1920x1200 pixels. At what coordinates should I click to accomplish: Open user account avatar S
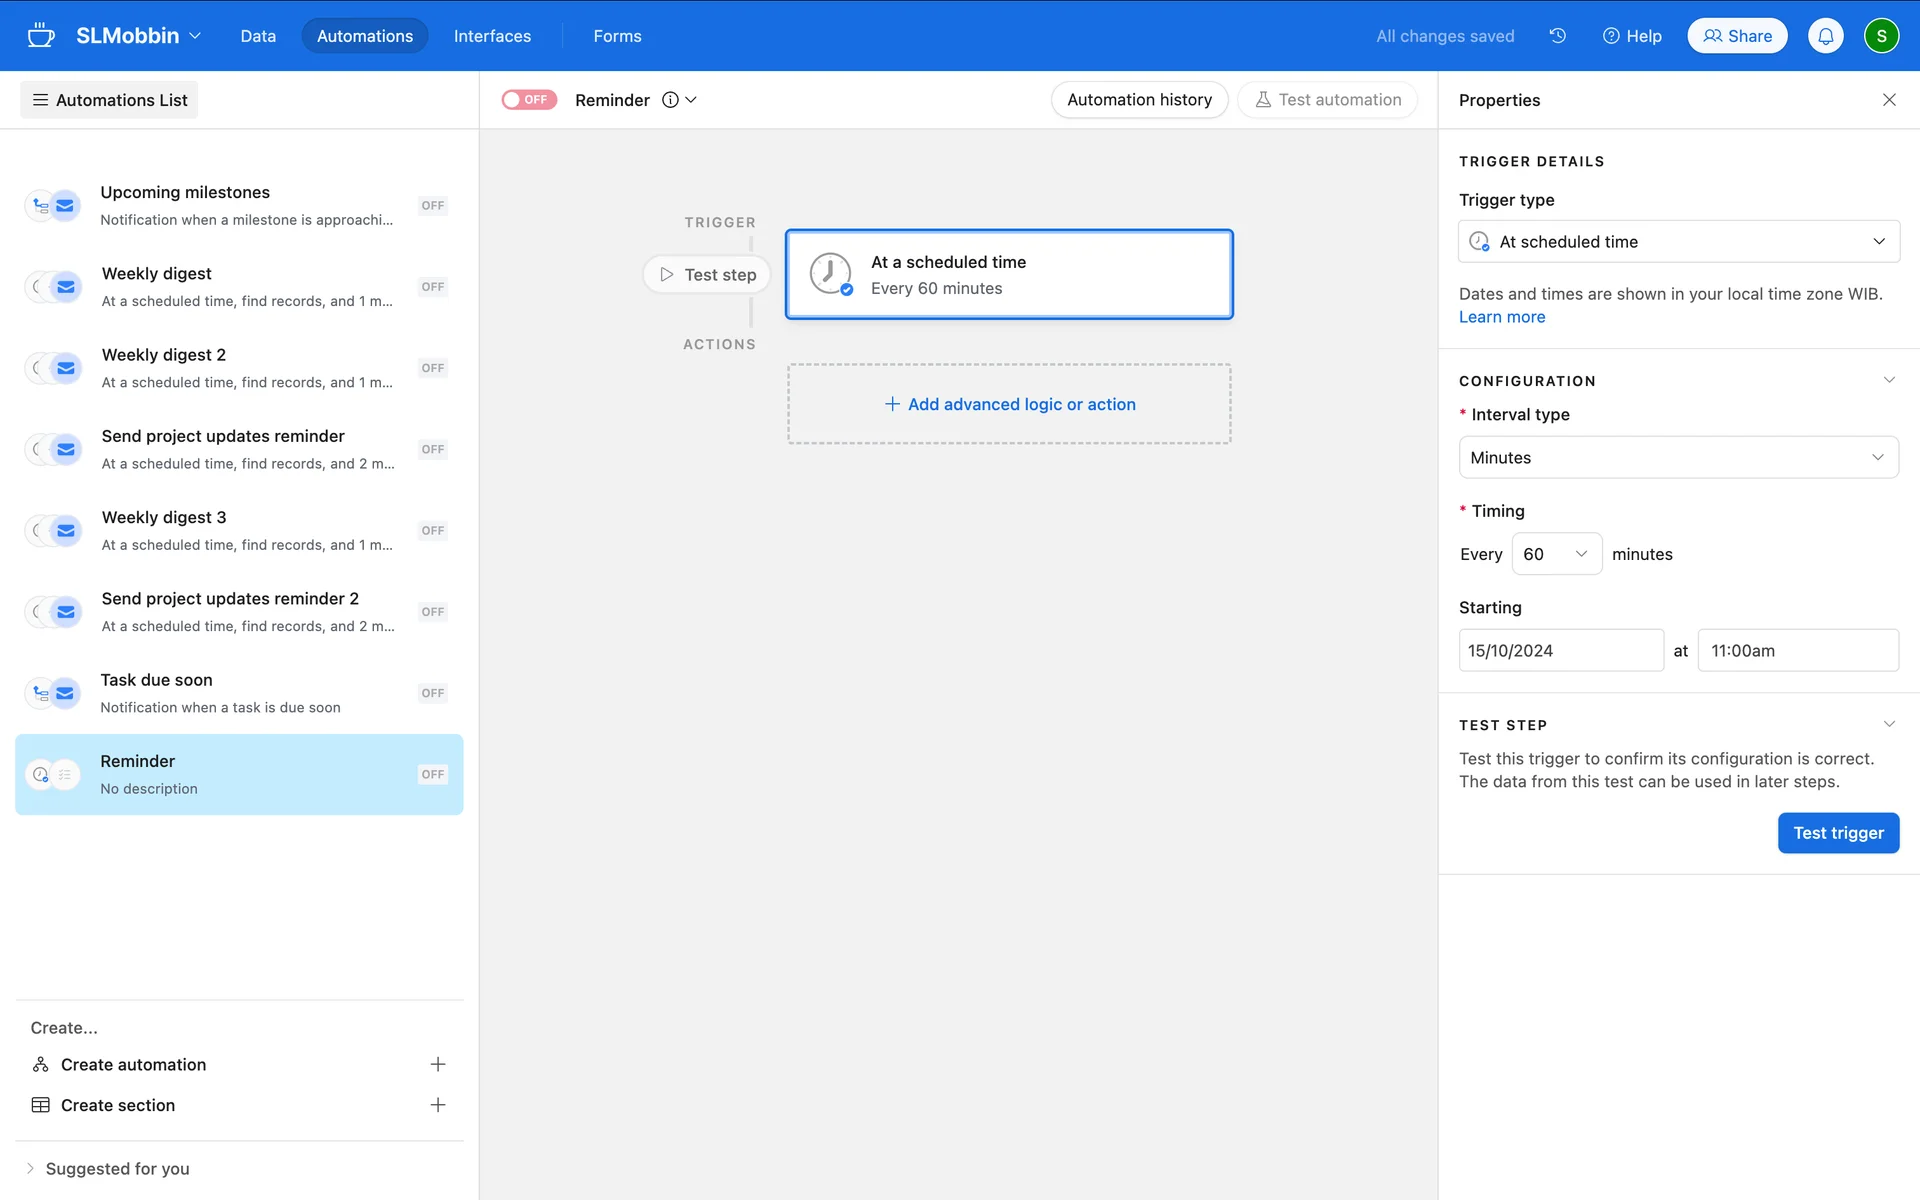click(x=1881, y=36)
